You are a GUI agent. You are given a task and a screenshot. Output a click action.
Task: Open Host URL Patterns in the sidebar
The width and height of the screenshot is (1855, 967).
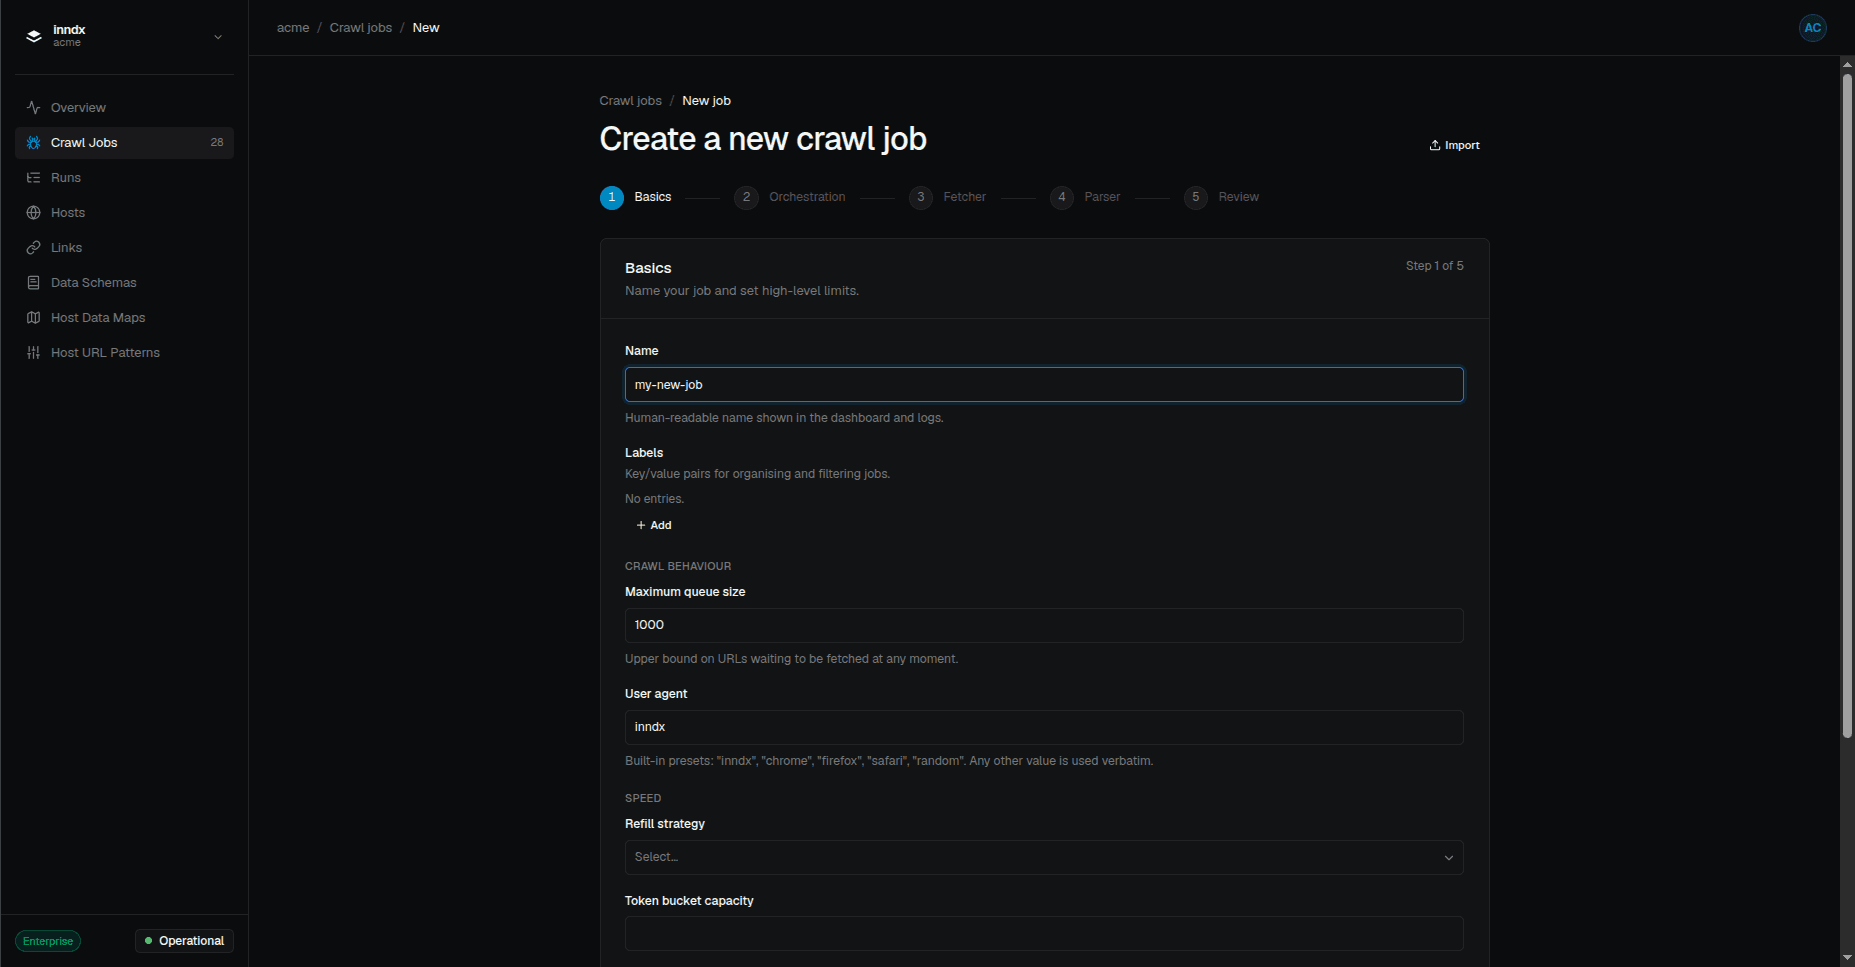click(x=124, y=353)
